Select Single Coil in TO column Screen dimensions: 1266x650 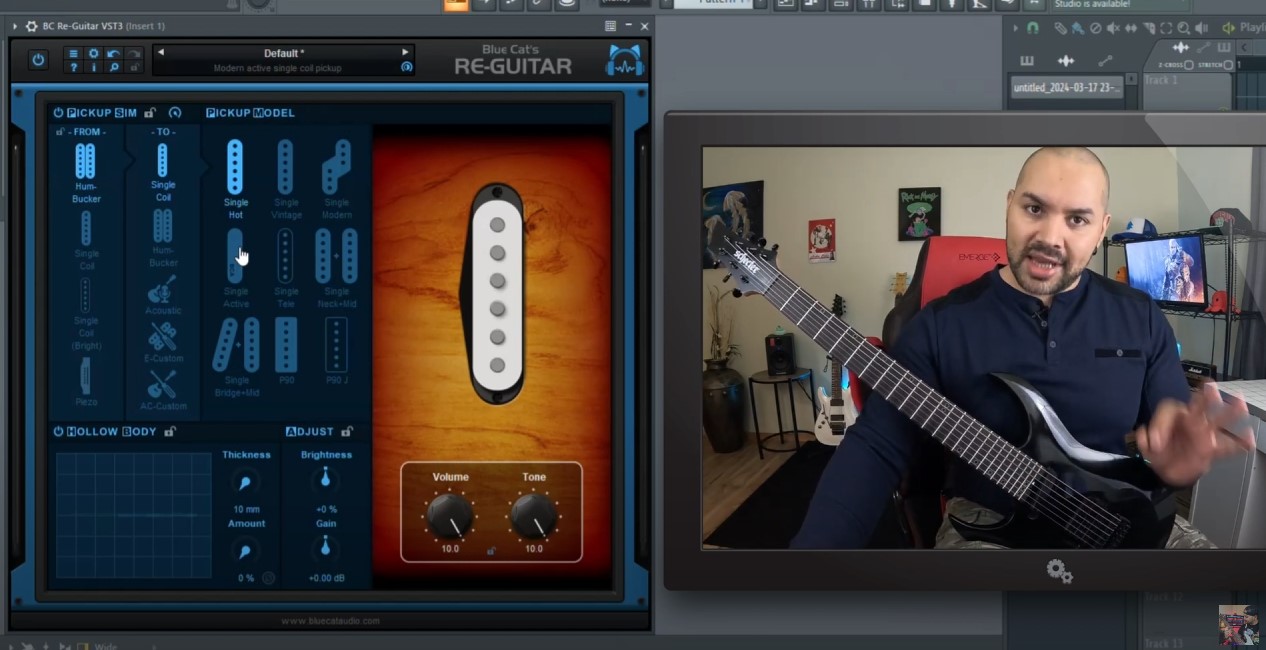tap(163, 171)
